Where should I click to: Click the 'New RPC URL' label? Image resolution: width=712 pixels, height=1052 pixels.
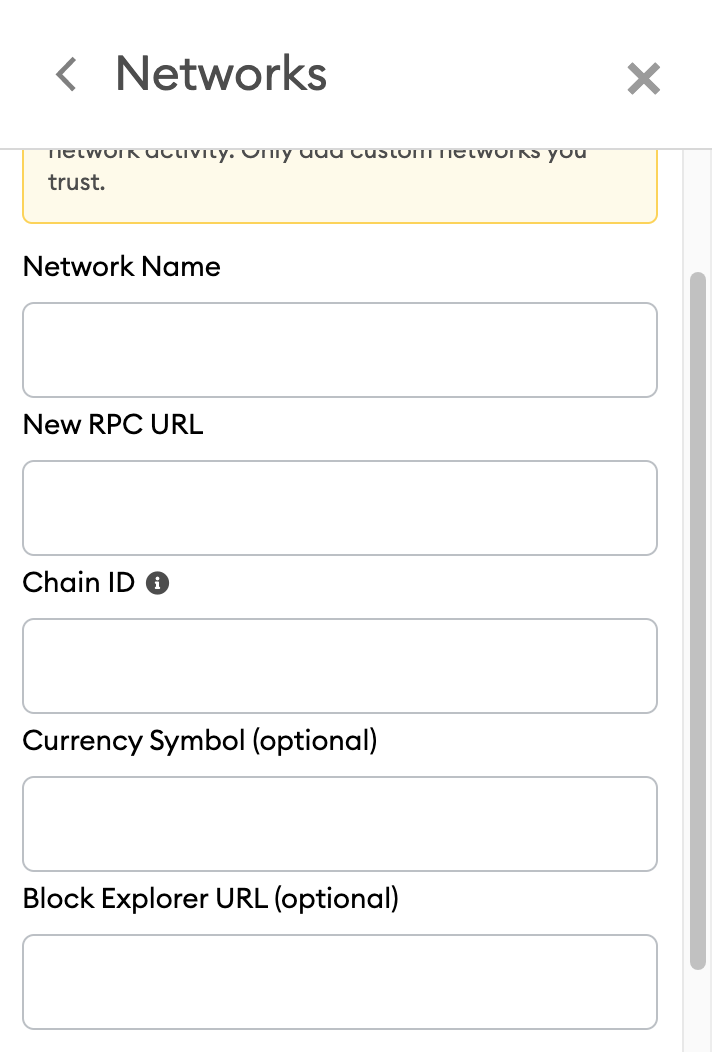click(x=112, y=425)
